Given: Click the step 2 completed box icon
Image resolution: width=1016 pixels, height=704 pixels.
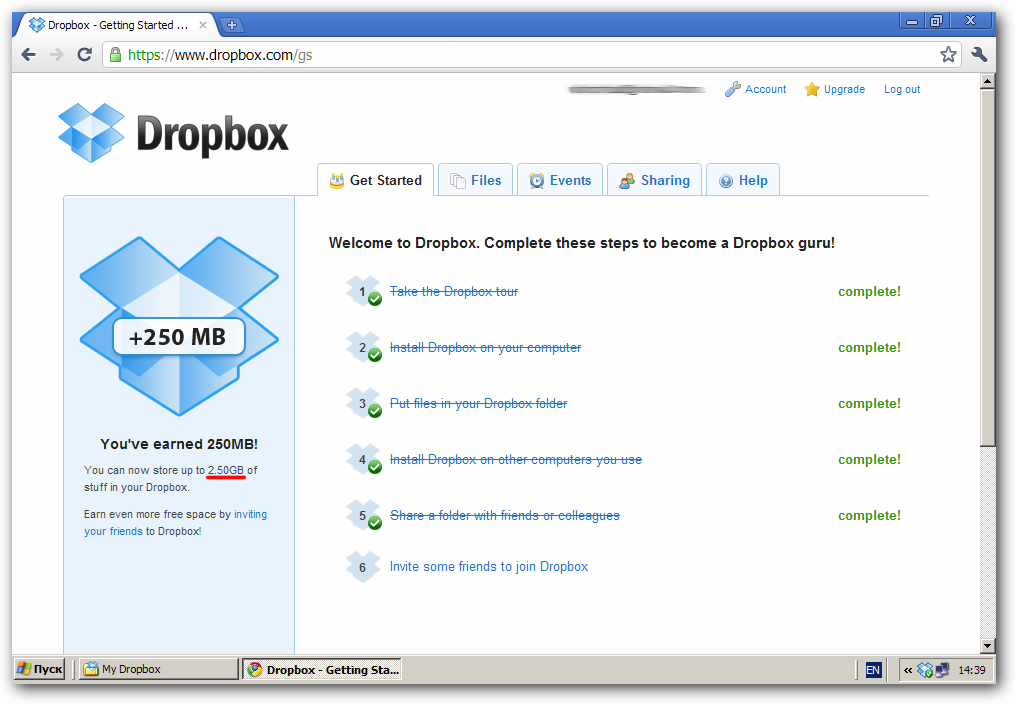Looking at the screenshot, I should [x=364, y=347].
